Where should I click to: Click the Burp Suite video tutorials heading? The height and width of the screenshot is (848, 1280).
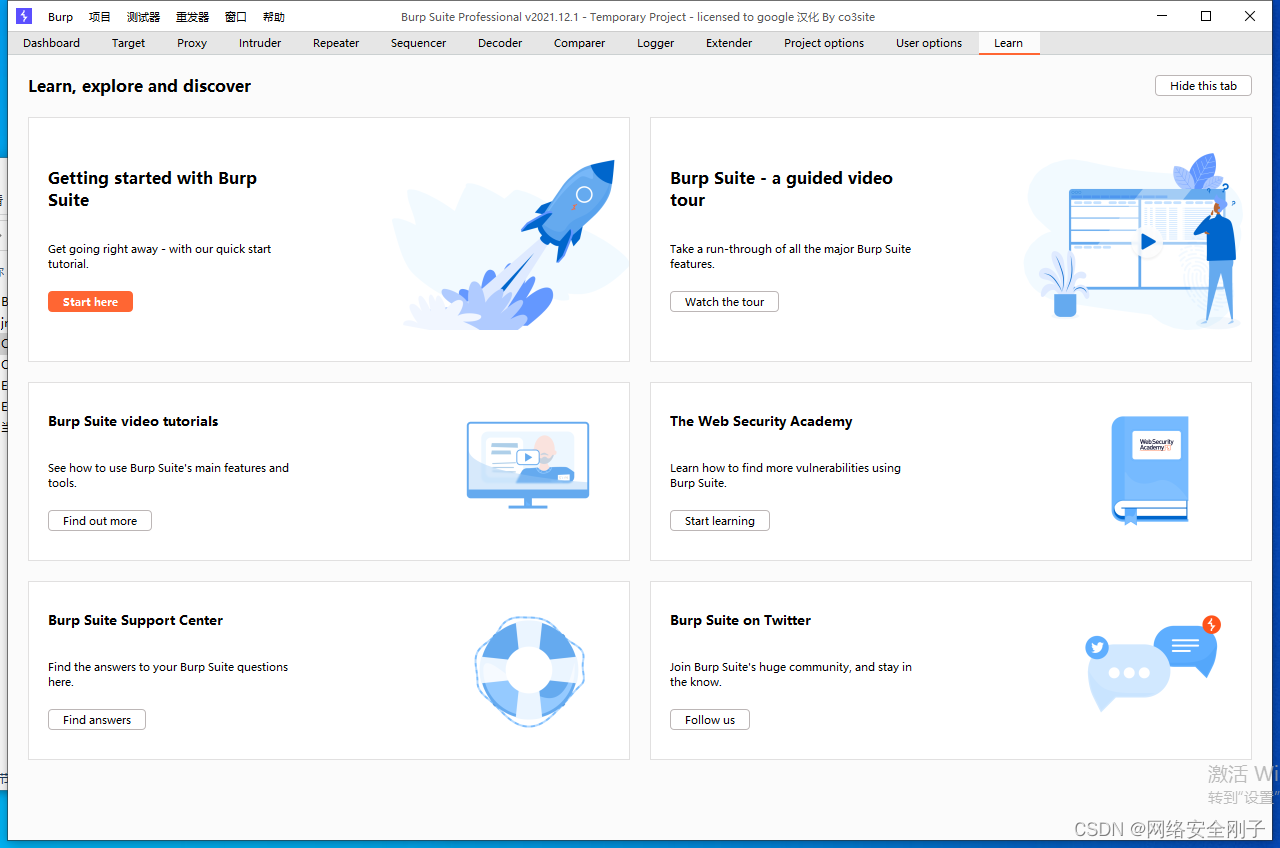point(133,421)
